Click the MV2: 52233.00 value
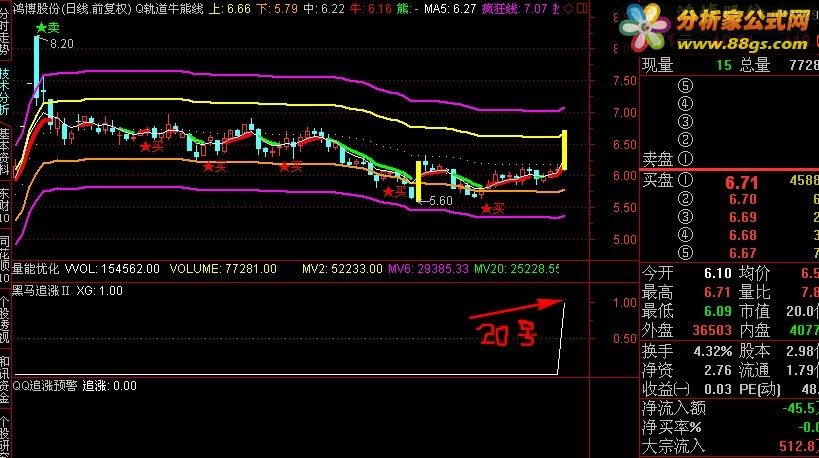The width and height of the screenshot is (819, 458). click(x=342, y=269)
